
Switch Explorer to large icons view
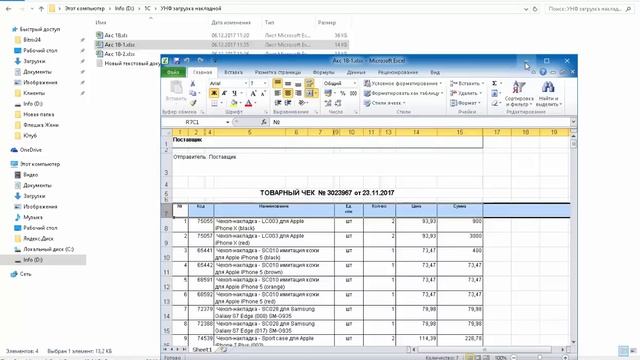pos(633,351)
